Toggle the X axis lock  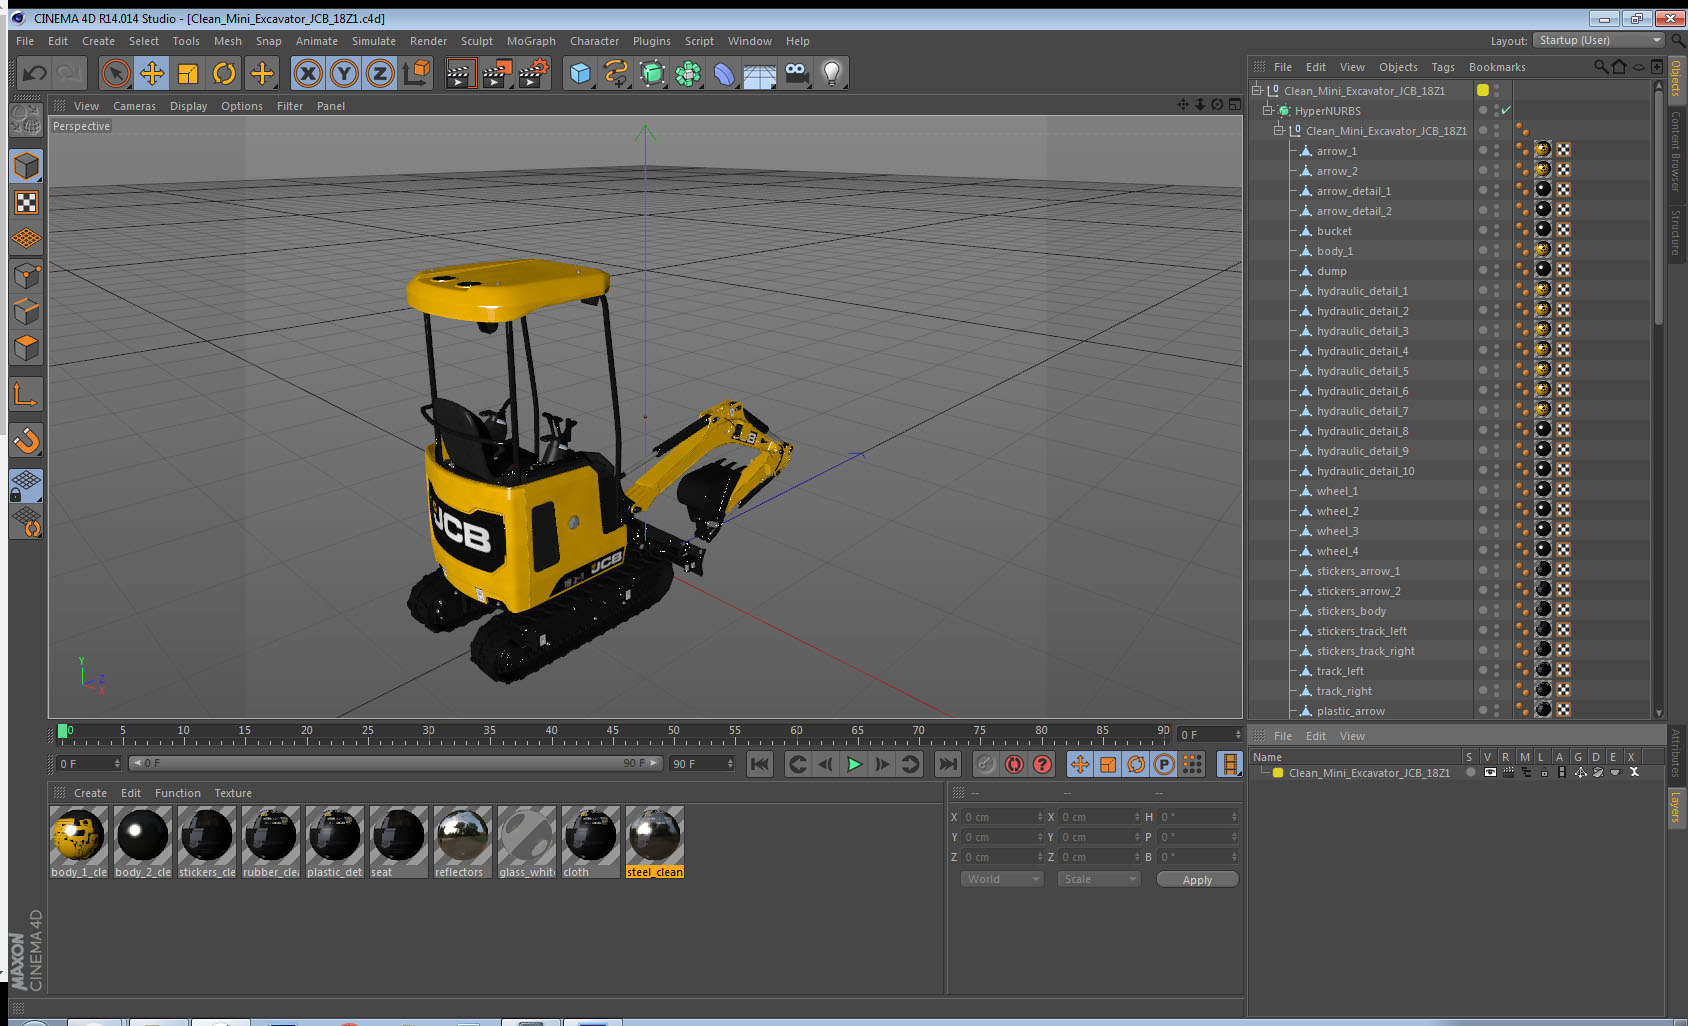tap(308, 73)
